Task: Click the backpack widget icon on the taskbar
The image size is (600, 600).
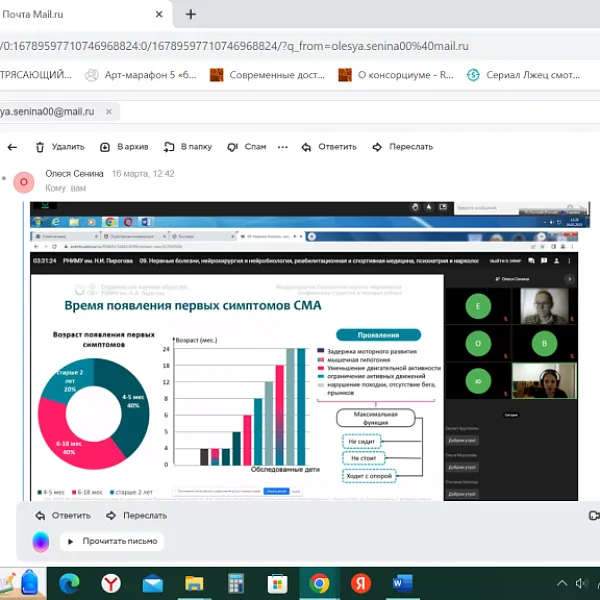Action: point(30,582)
